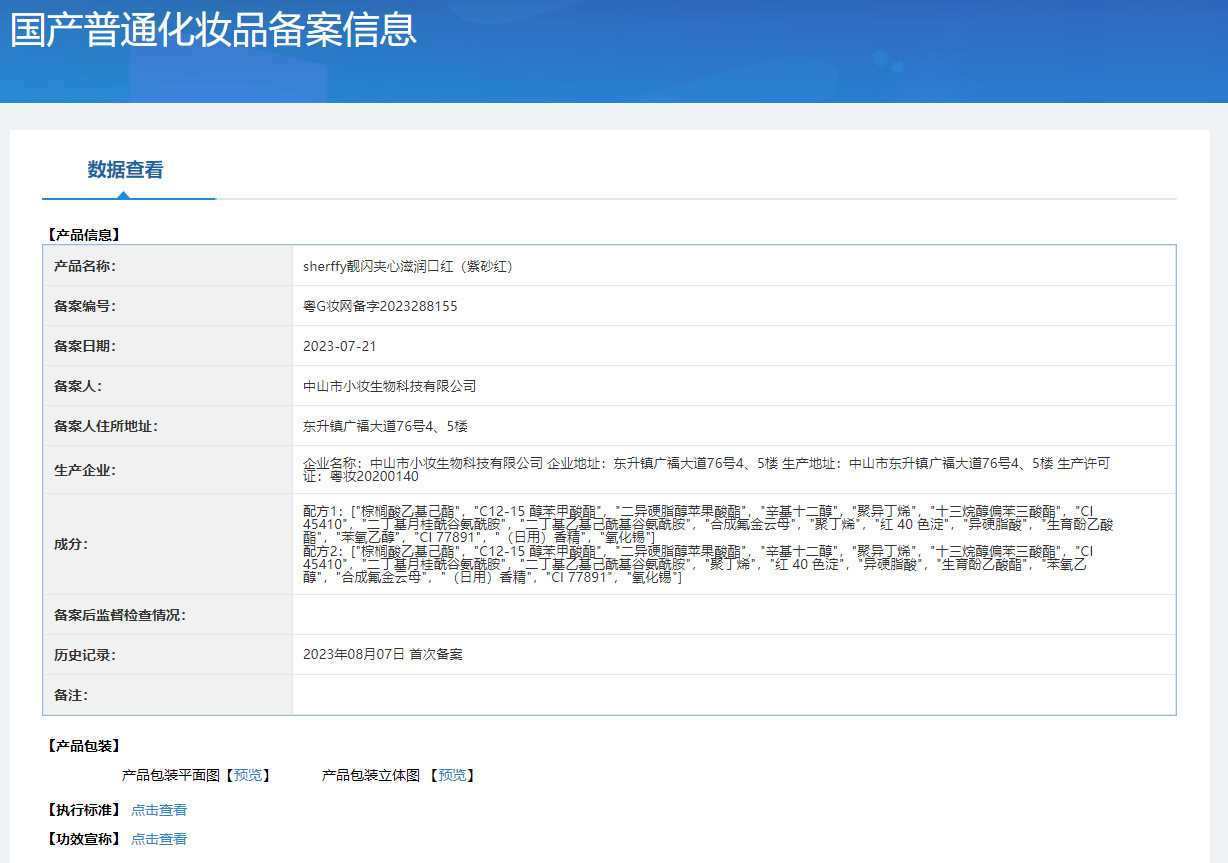The width and height of the screenshot is (1228, 863).
Task: Select the page title 国产普通化妆品备案信息
Action: (x=214, y=31)
